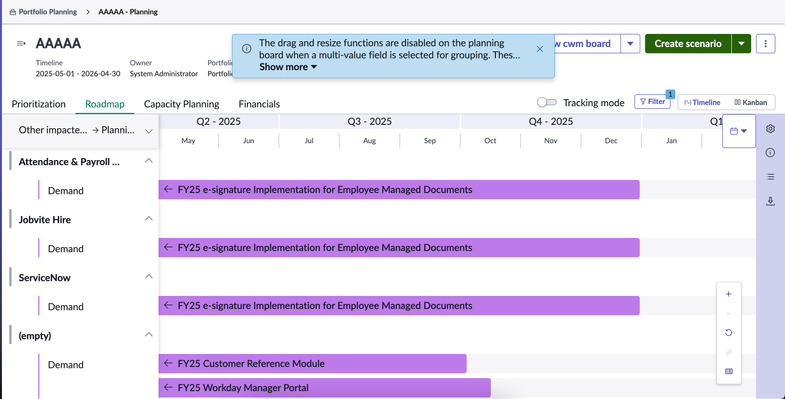The height and width of the screenshot is (399, 785).
Task: Click left arrow on ServiceNow e-signature bar
Action: click(168, 305)
